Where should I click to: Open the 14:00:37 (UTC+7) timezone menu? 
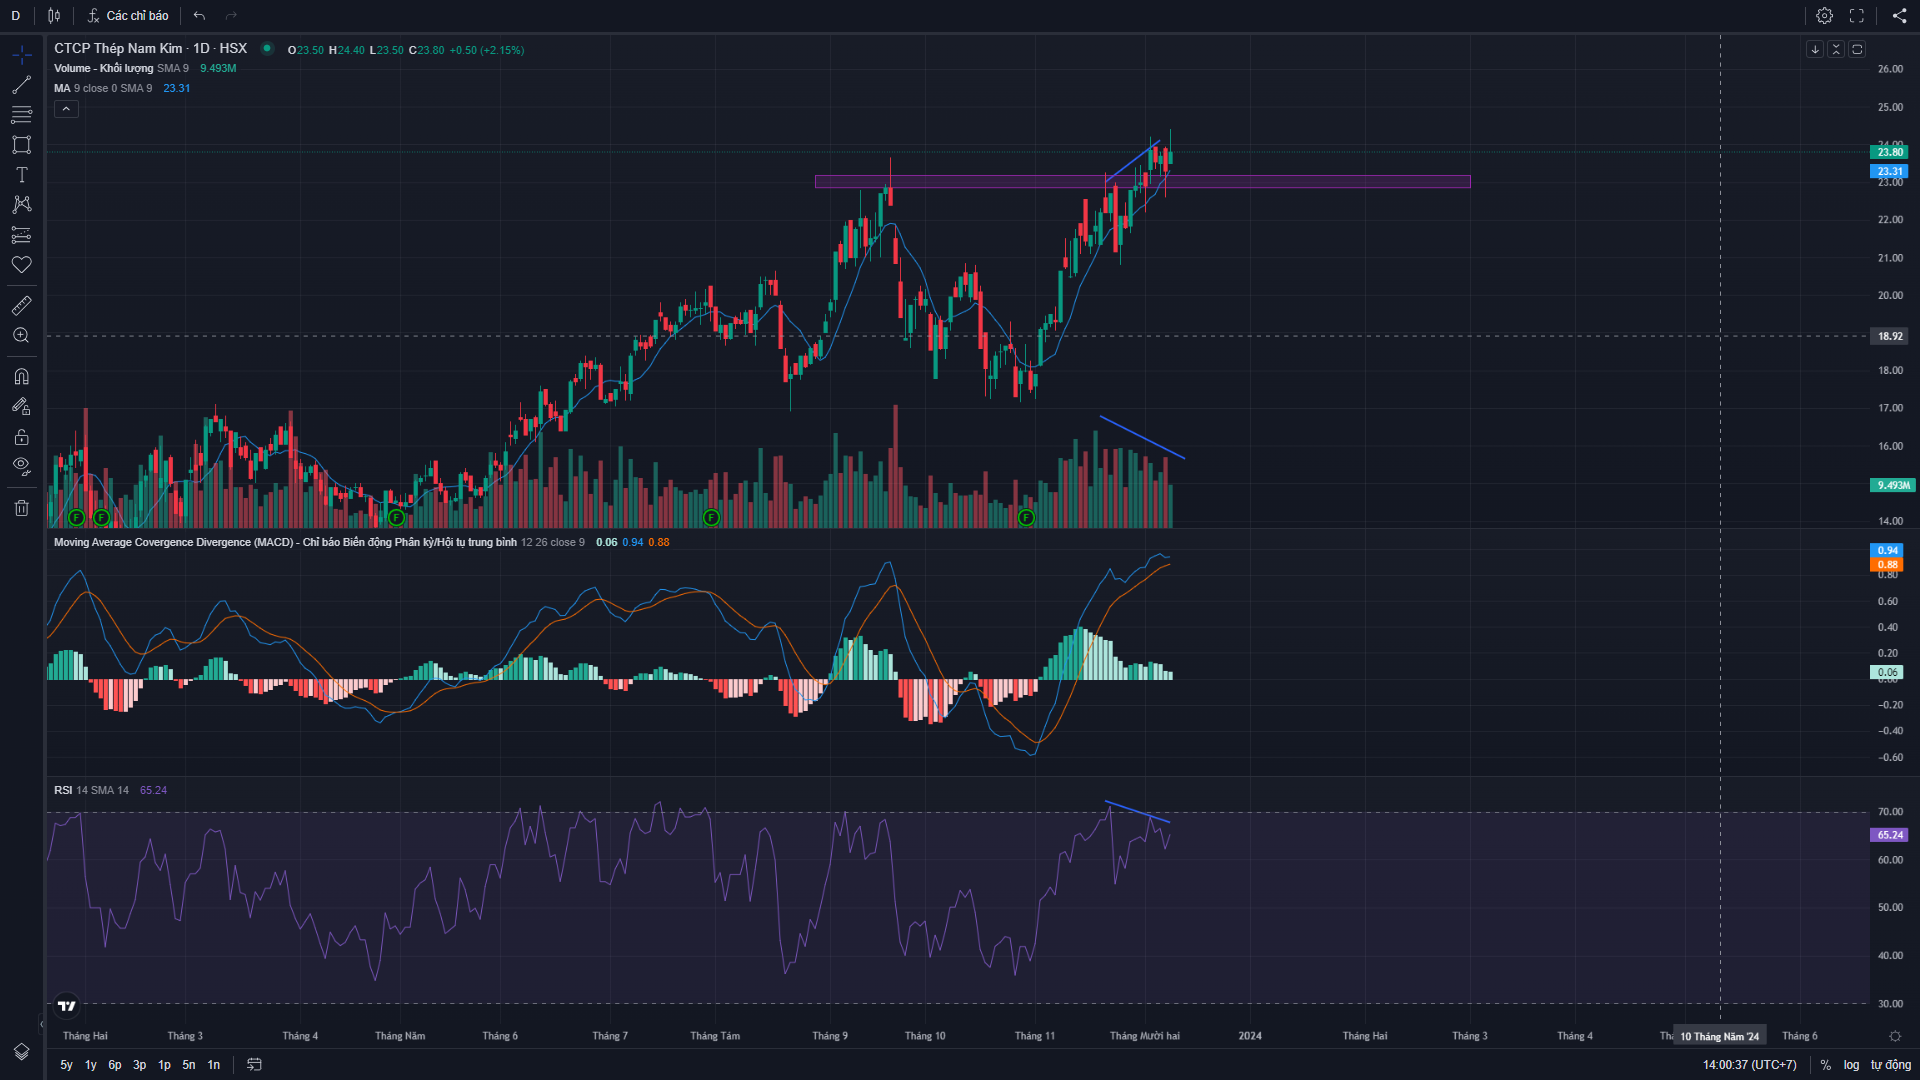point(1749,1065)
